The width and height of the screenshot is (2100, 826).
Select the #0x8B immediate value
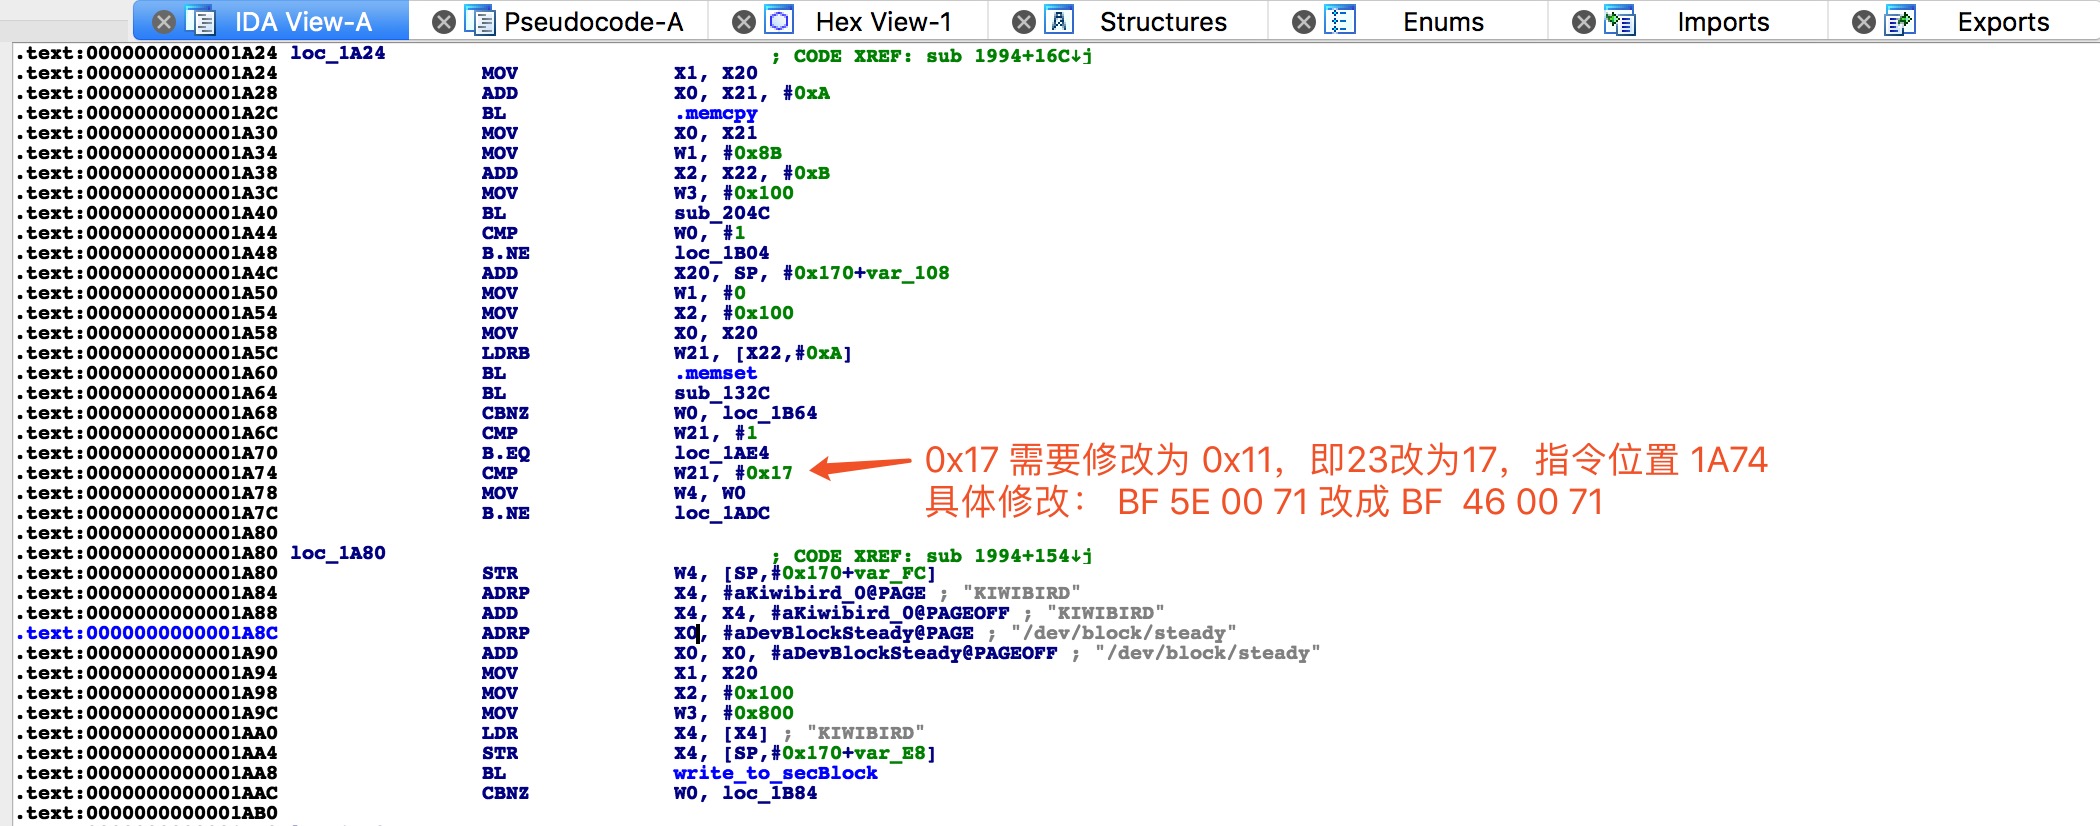point(752,153)
